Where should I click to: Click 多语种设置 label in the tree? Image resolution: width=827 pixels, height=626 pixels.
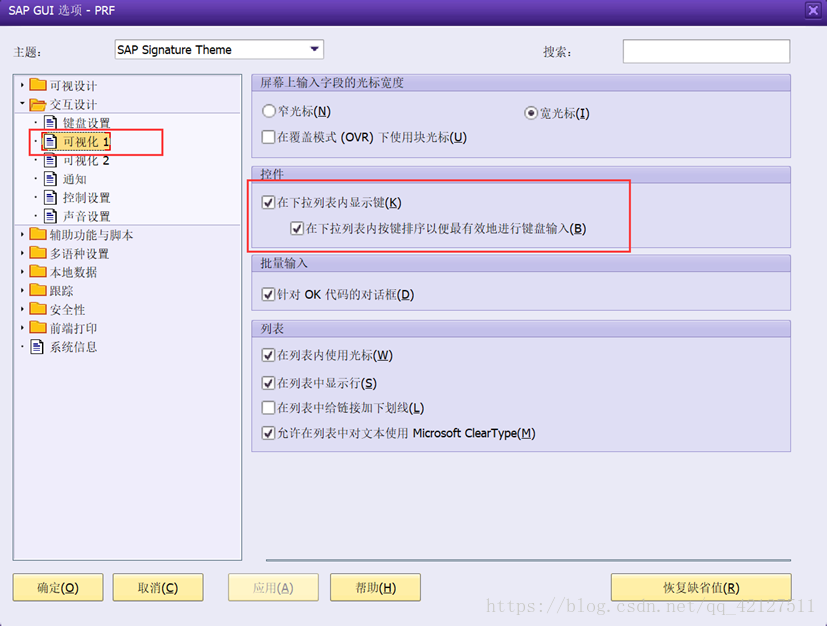click(80, 253)
